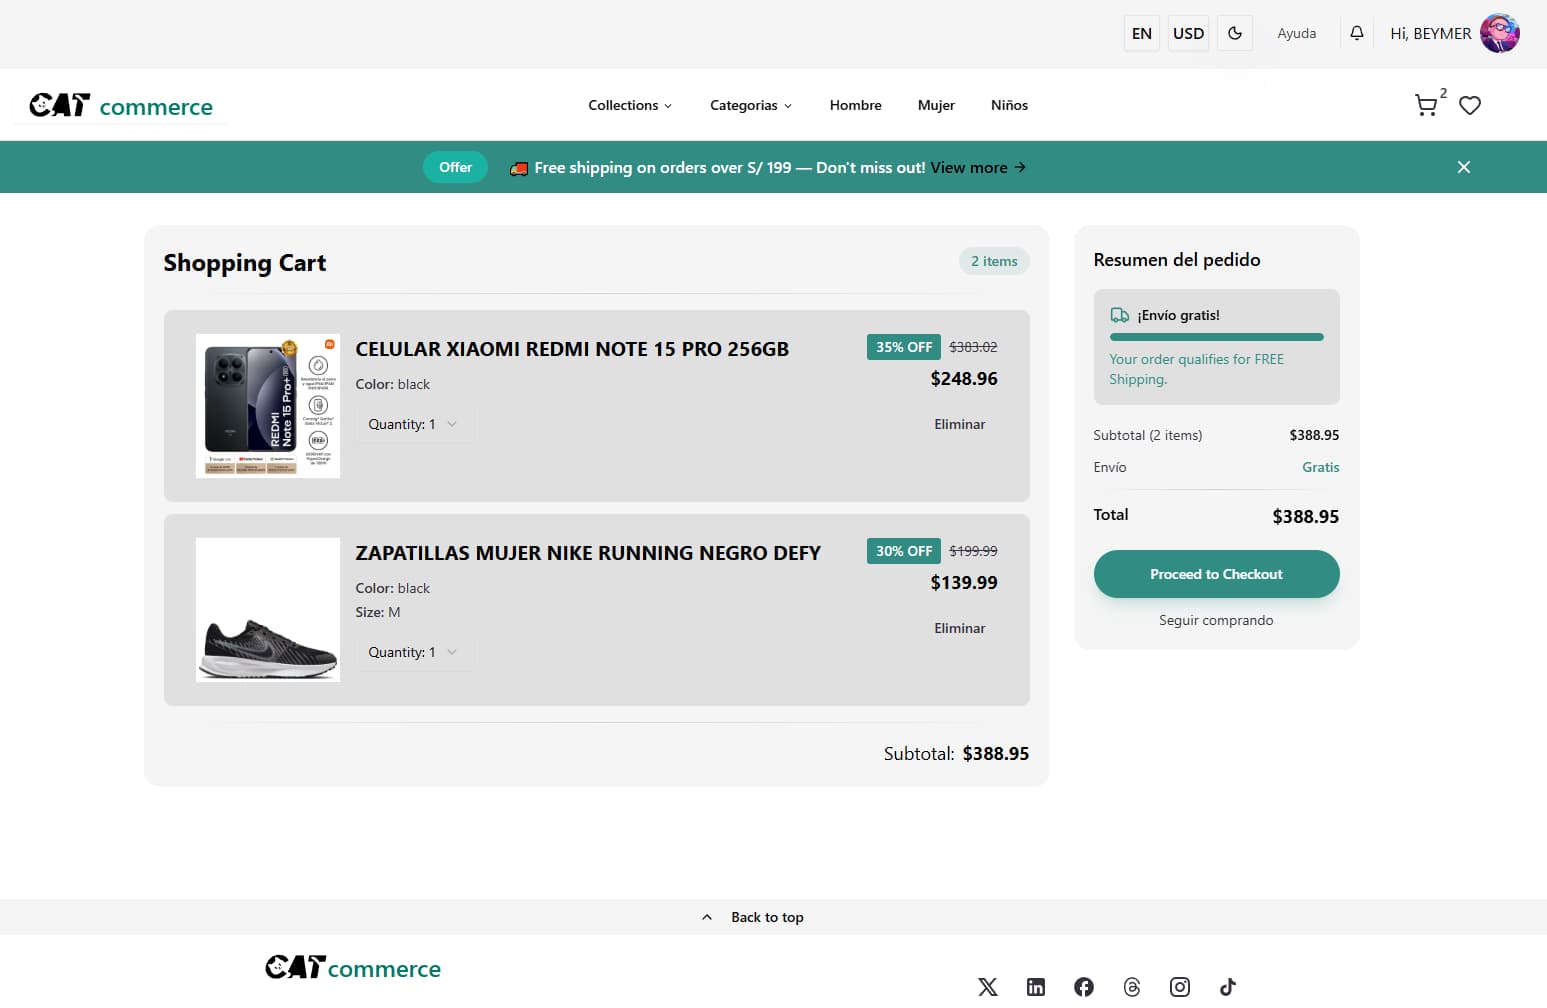
Task: Click the free shipping progress bar
Action: pyautogui.click(x=1217, y=337)
